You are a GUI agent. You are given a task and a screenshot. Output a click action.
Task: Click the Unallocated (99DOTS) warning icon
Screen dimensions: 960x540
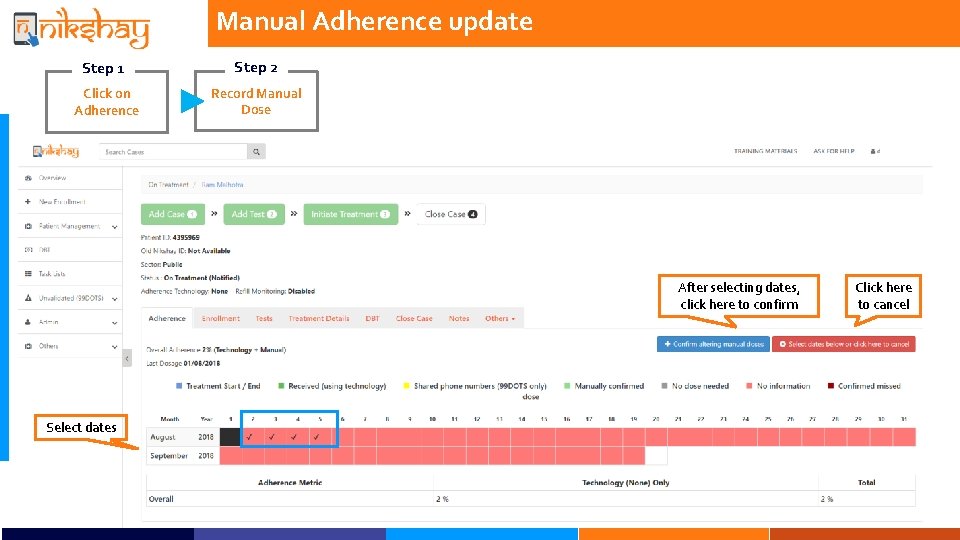pos(28,298)
